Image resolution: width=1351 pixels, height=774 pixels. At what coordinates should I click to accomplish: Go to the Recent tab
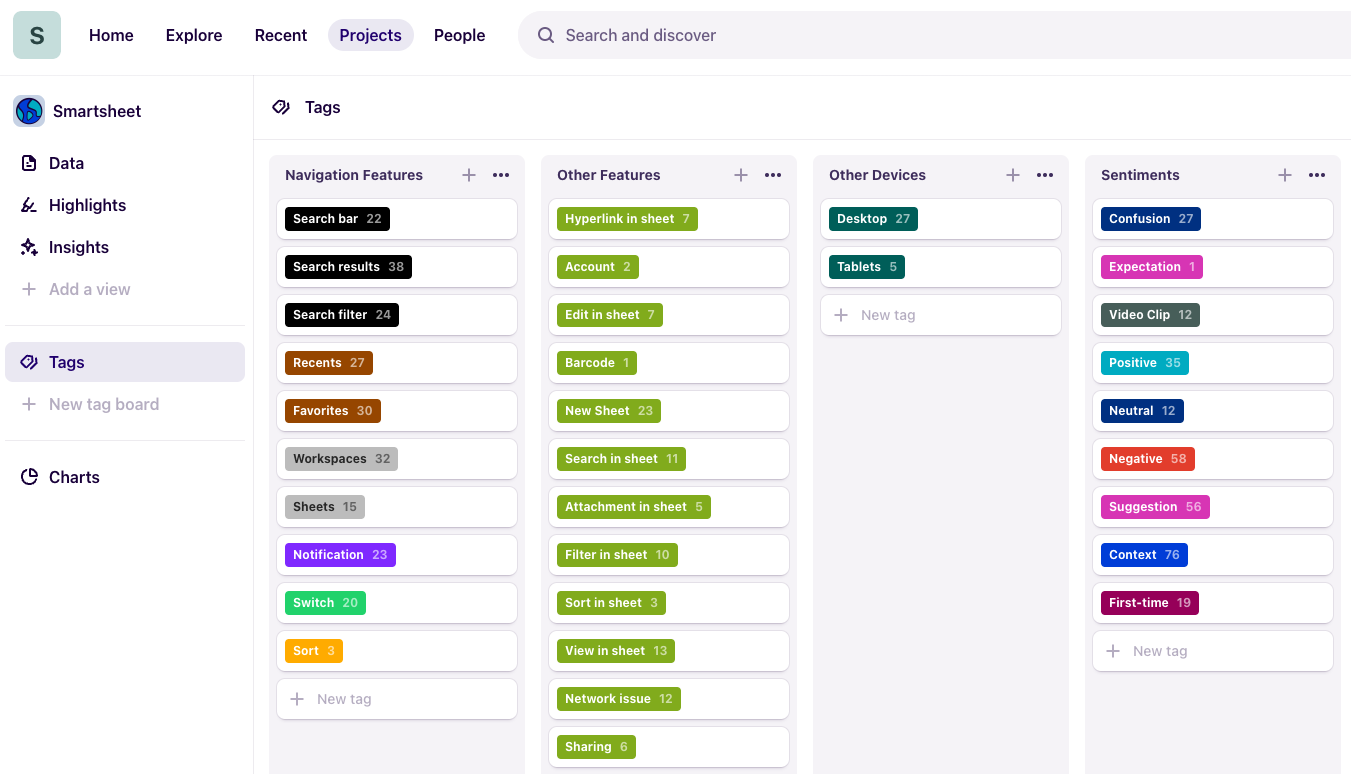[281, 35]
